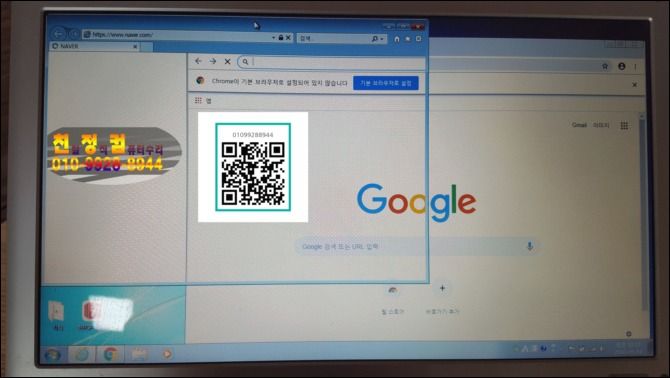View the lock security icon in Internet Explorer
The image size is (670, 378).
[x=281, y=38]
